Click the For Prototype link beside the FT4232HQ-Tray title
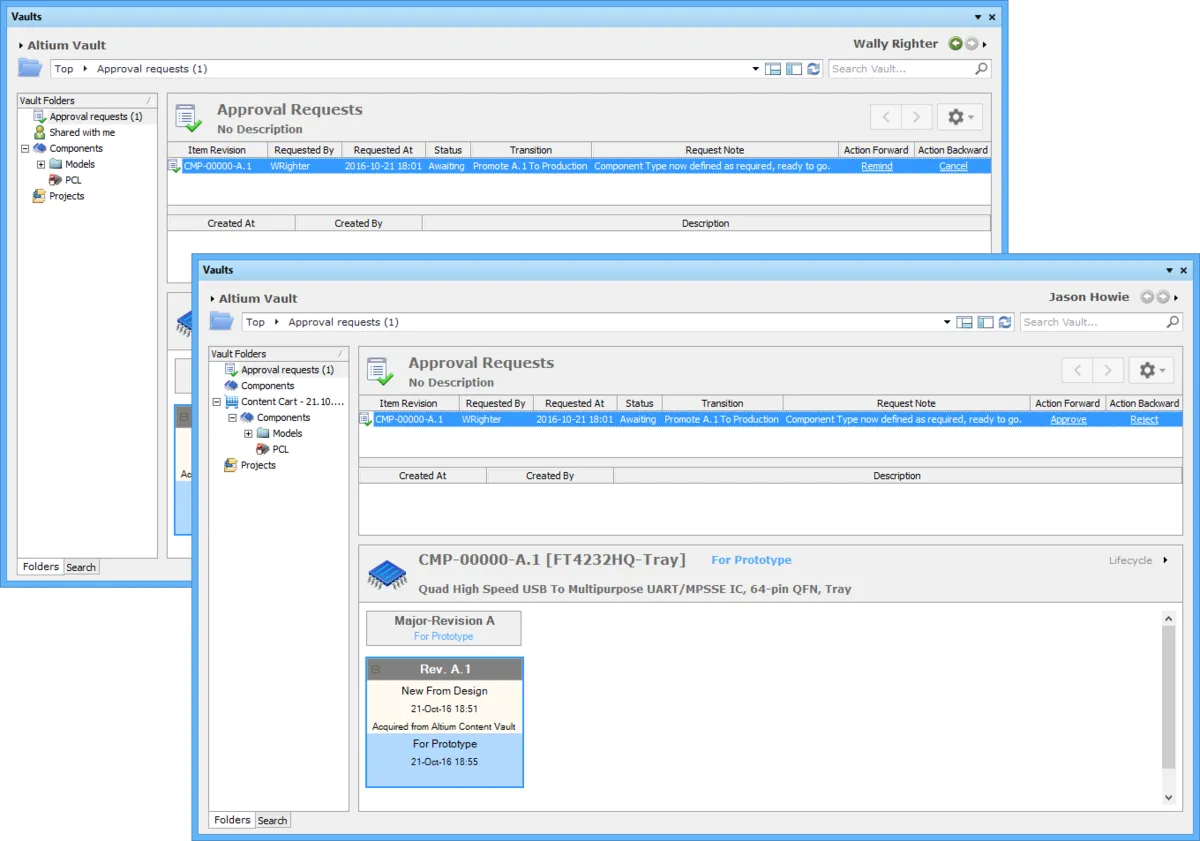 tap(751, 560)
